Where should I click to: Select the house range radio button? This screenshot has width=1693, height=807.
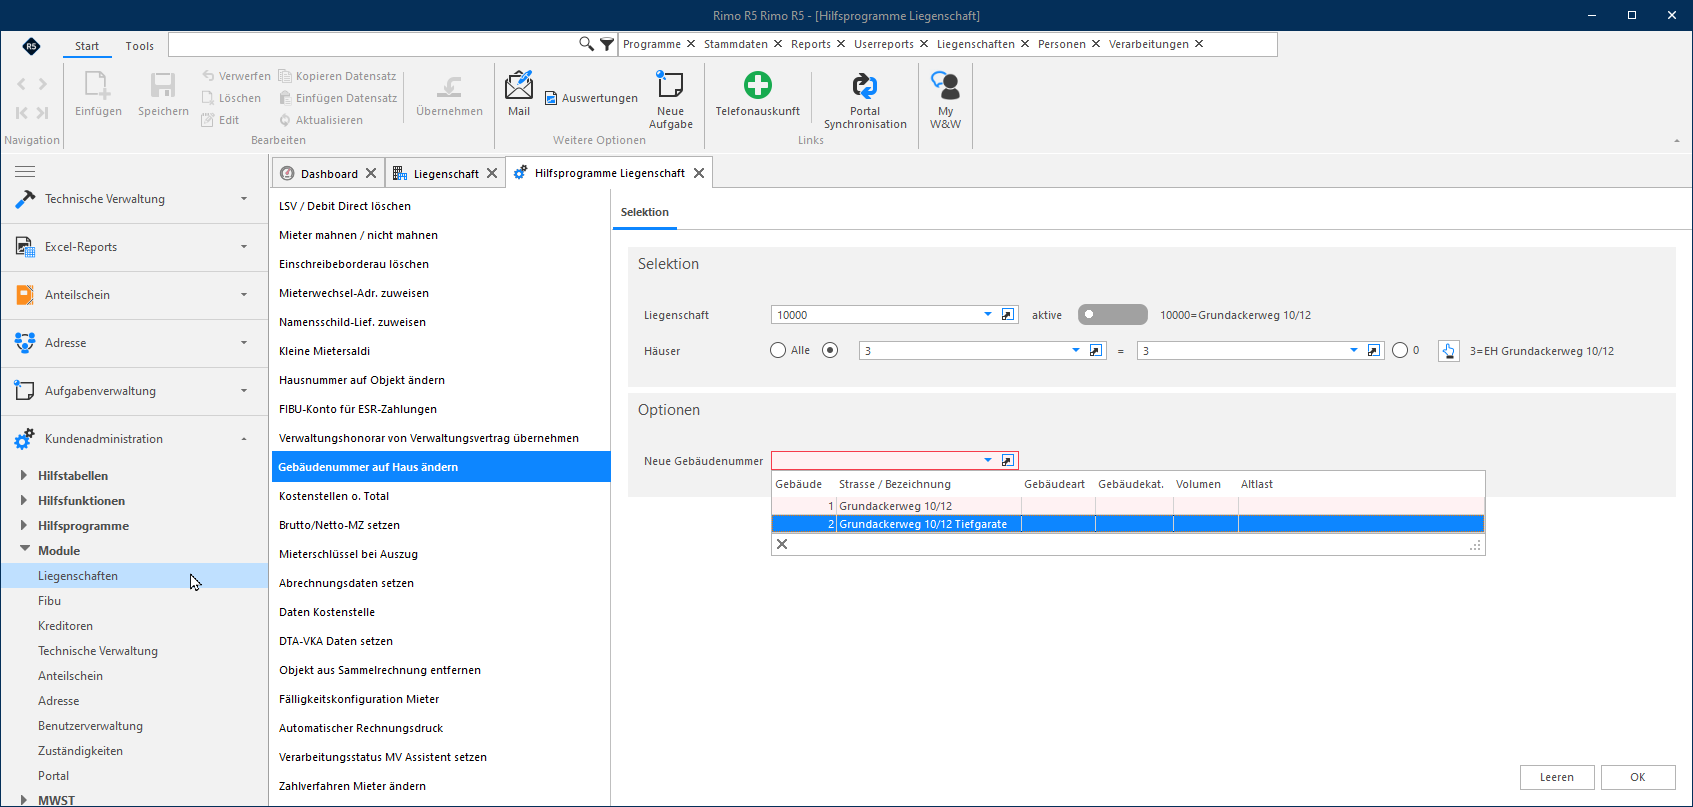(x=830, y=351)
